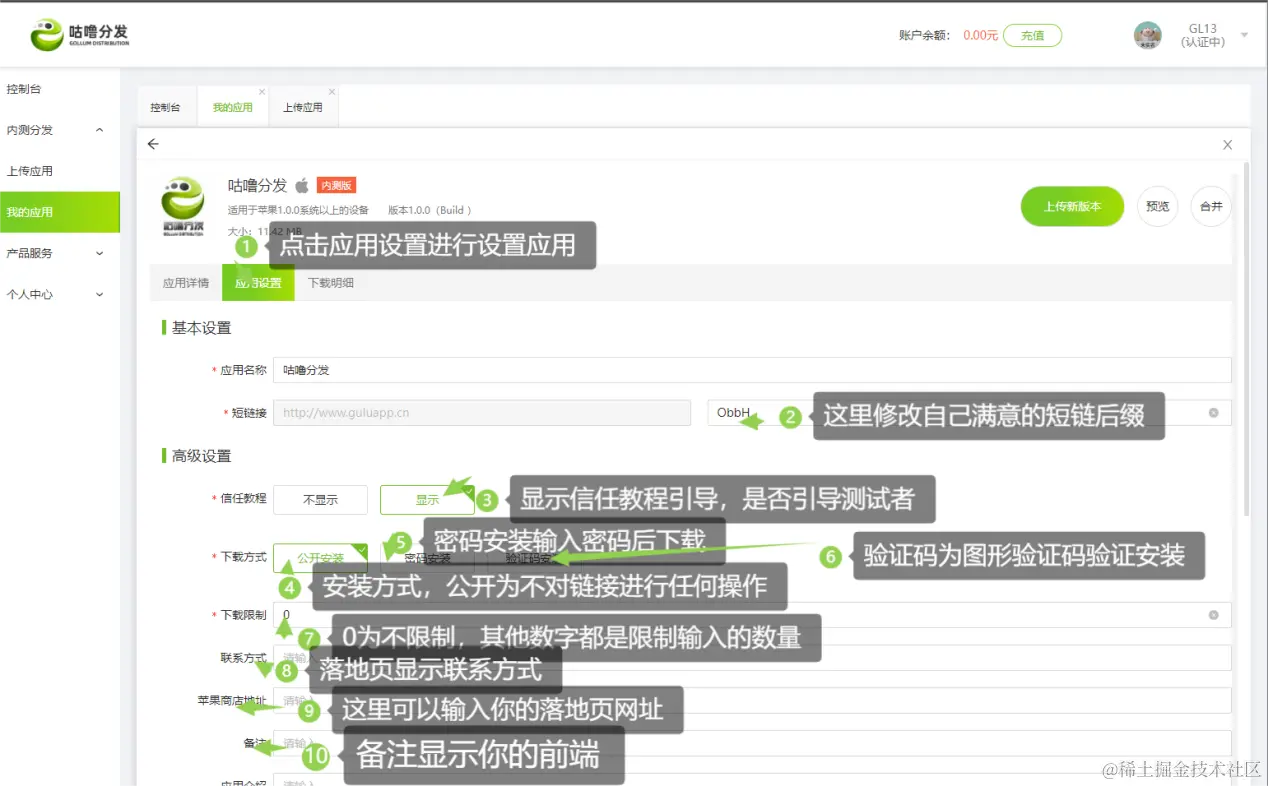
Task: Click the user avatar in the top bar
Action: (x=1147, y=34)
